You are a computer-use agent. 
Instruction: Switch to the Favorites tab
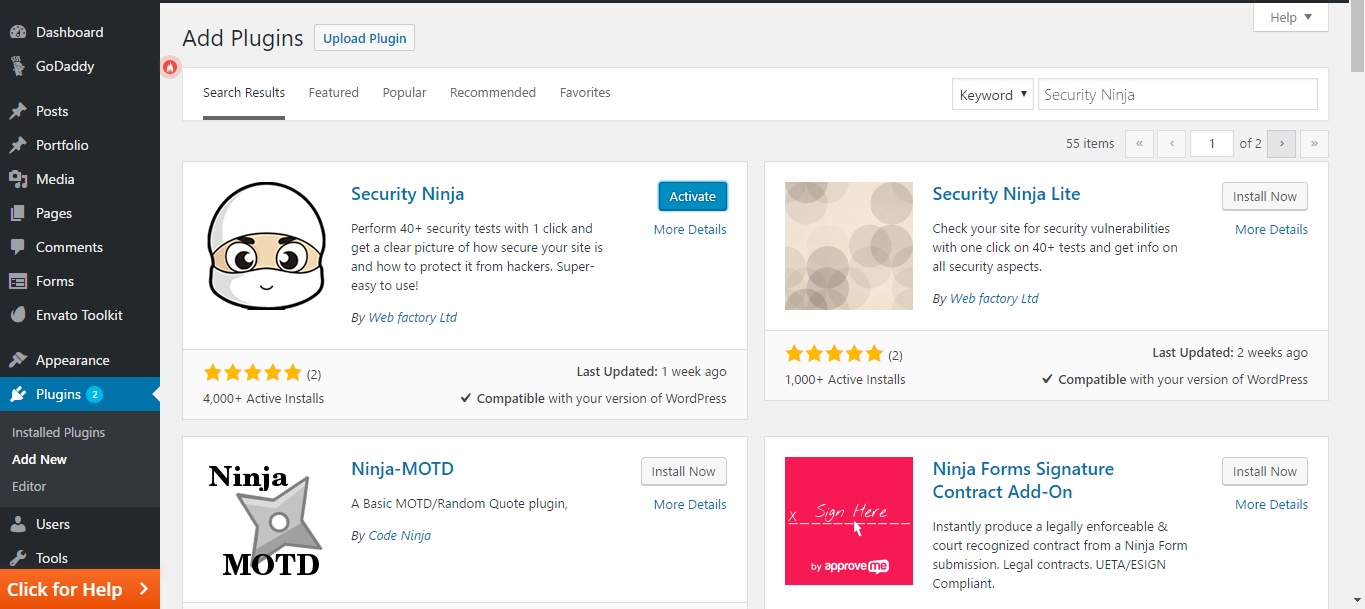pyautogui.click(x=585, y=92)
